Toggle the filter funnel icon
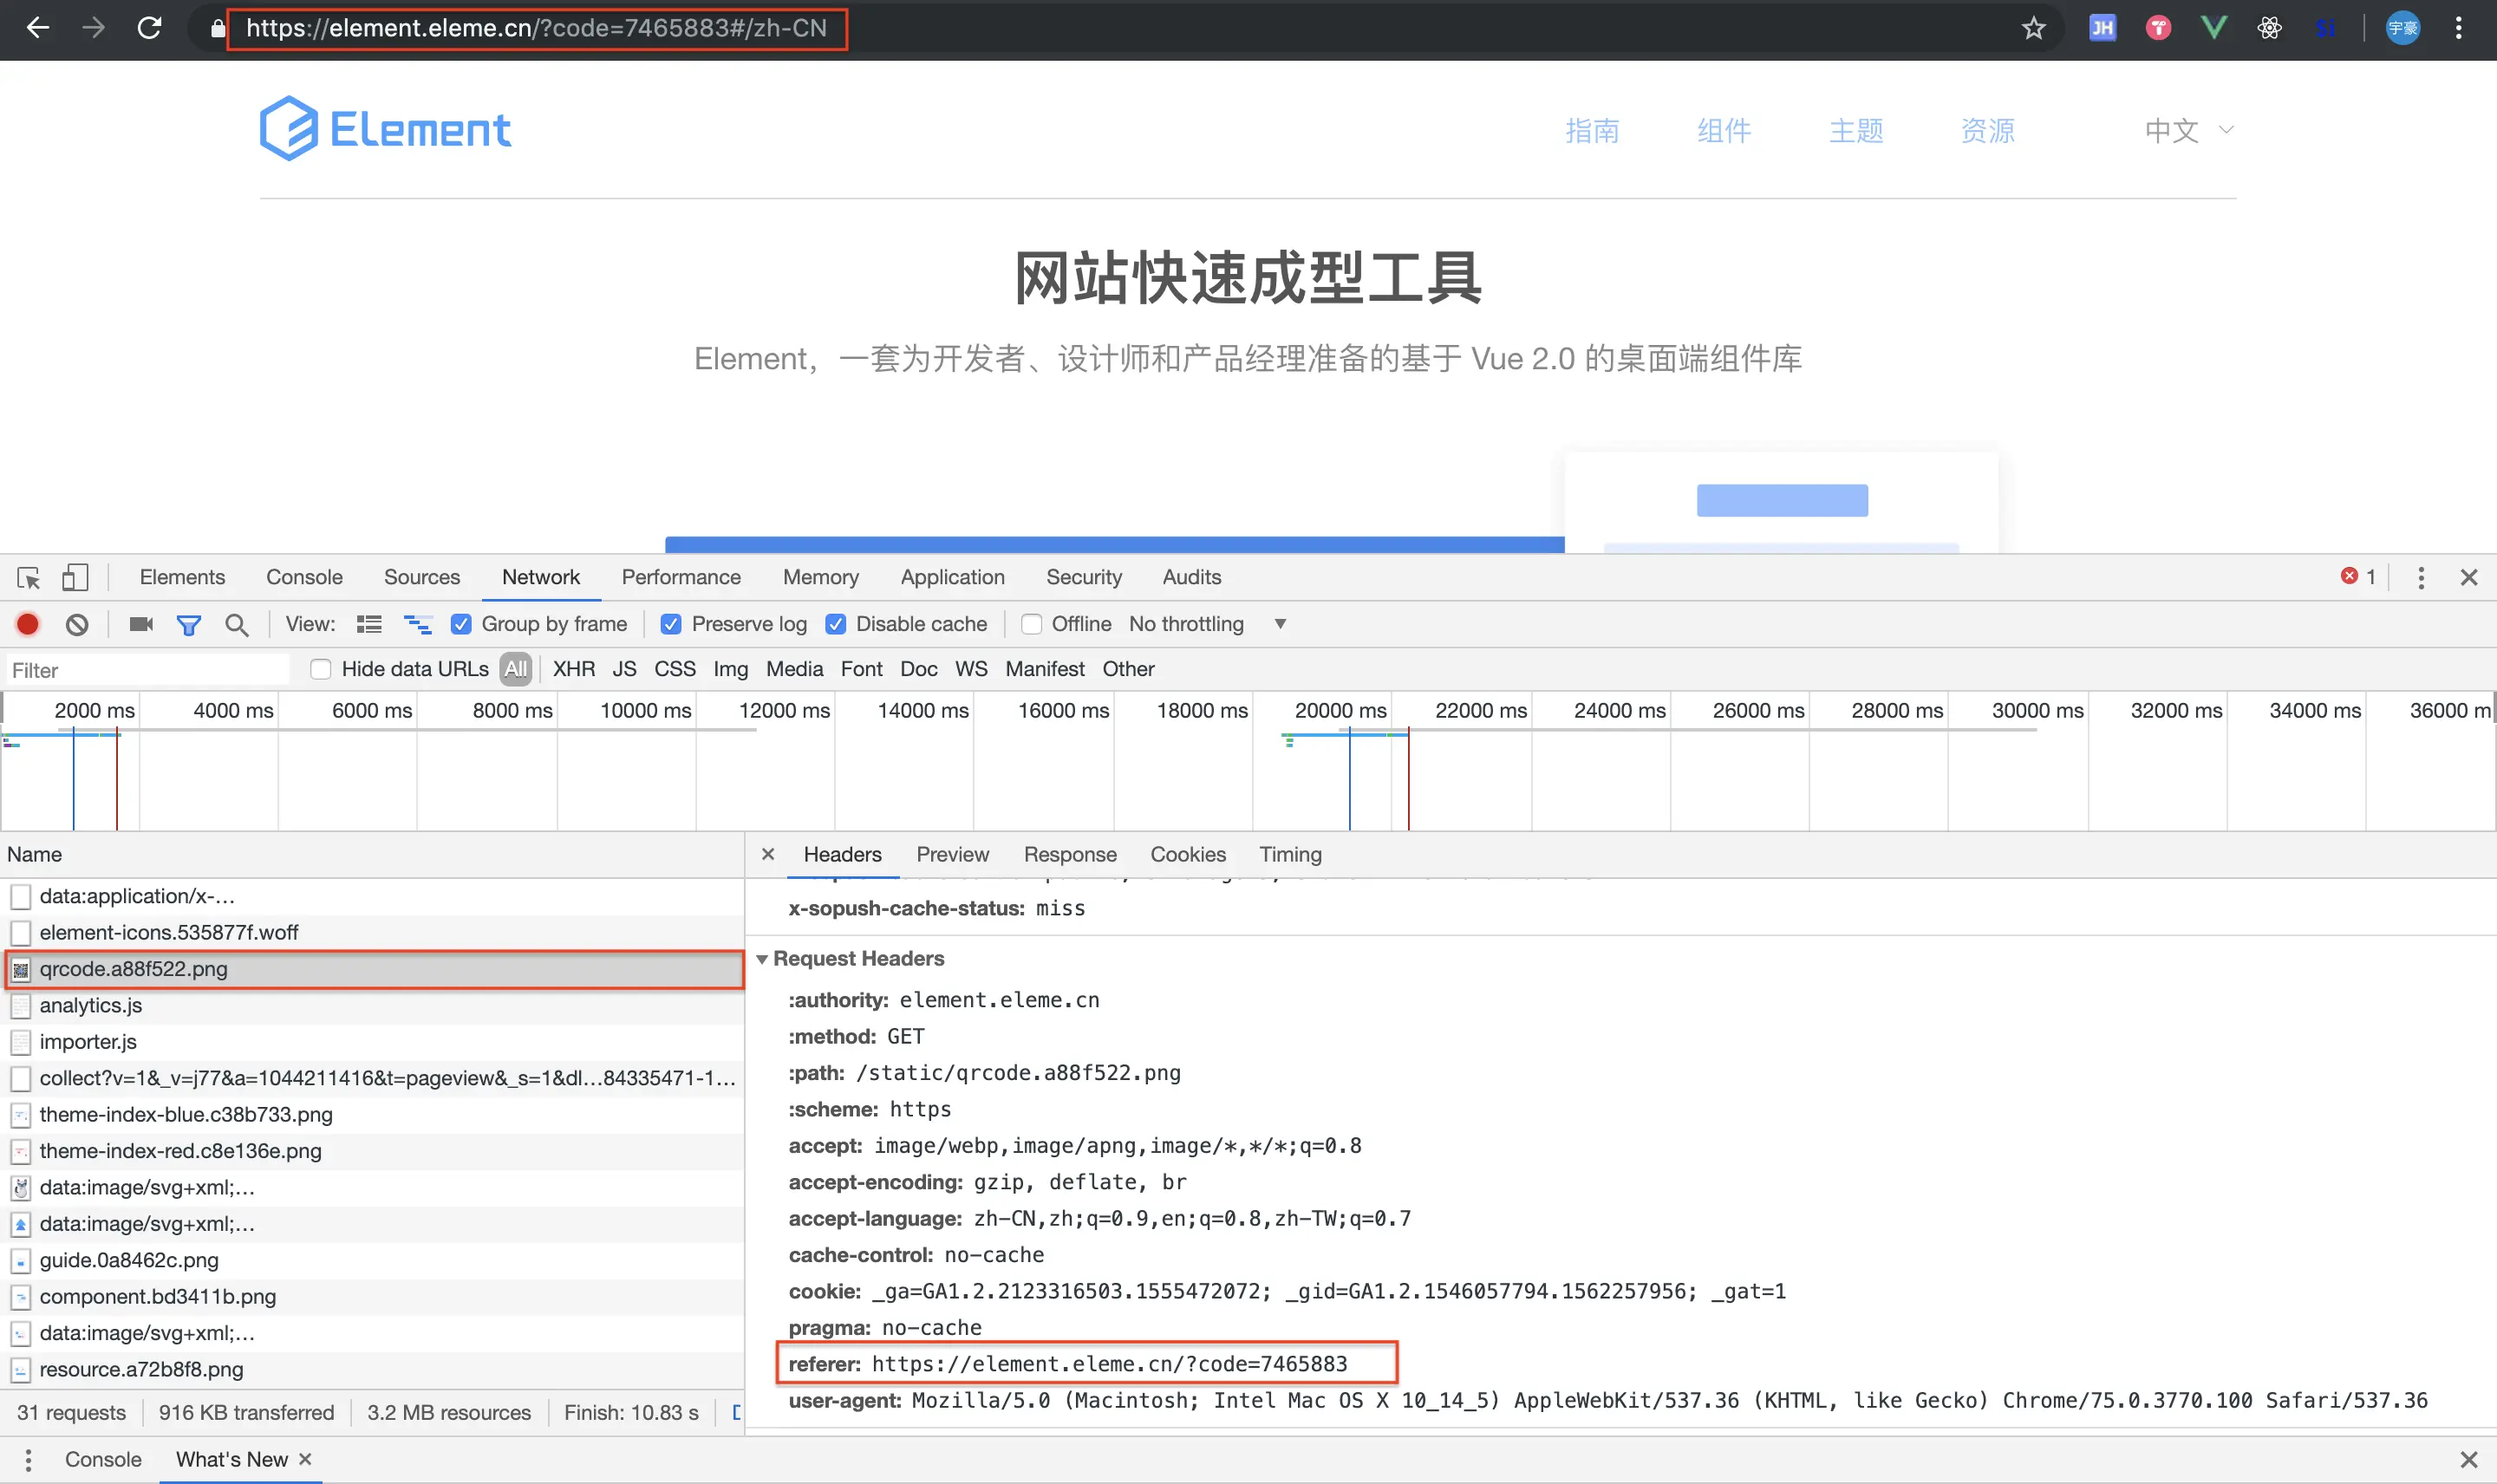 (188, 624)
